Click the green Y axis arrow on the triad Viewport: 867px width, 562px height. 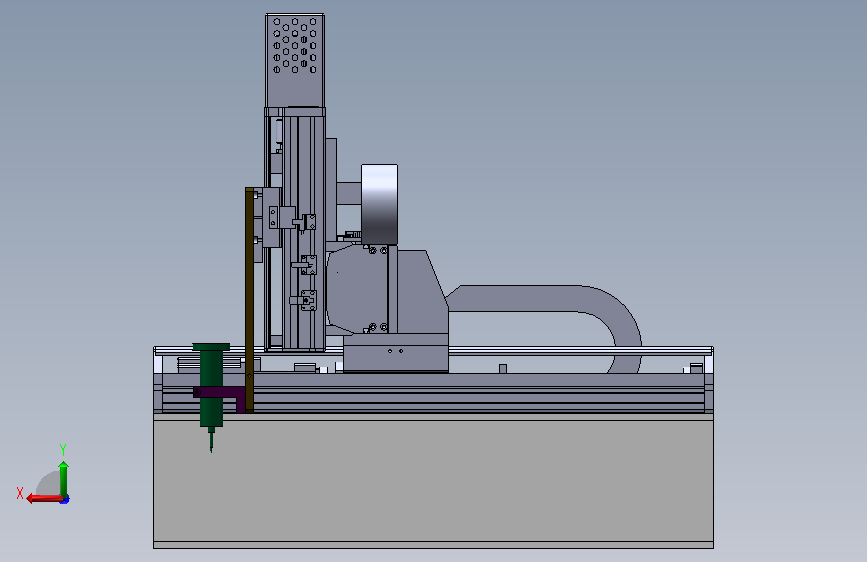(64, 479)
